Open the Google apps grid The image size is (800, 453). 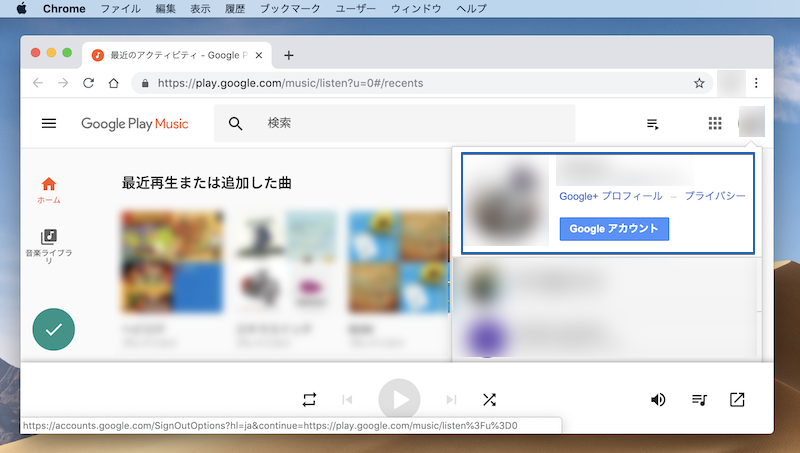click(714, 124)
